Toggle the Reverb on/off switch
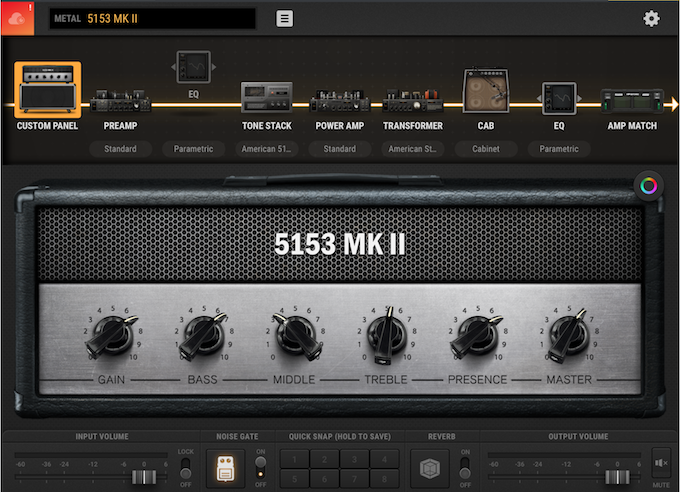Screen dimensions: 680x492 [x=465, y=468]
